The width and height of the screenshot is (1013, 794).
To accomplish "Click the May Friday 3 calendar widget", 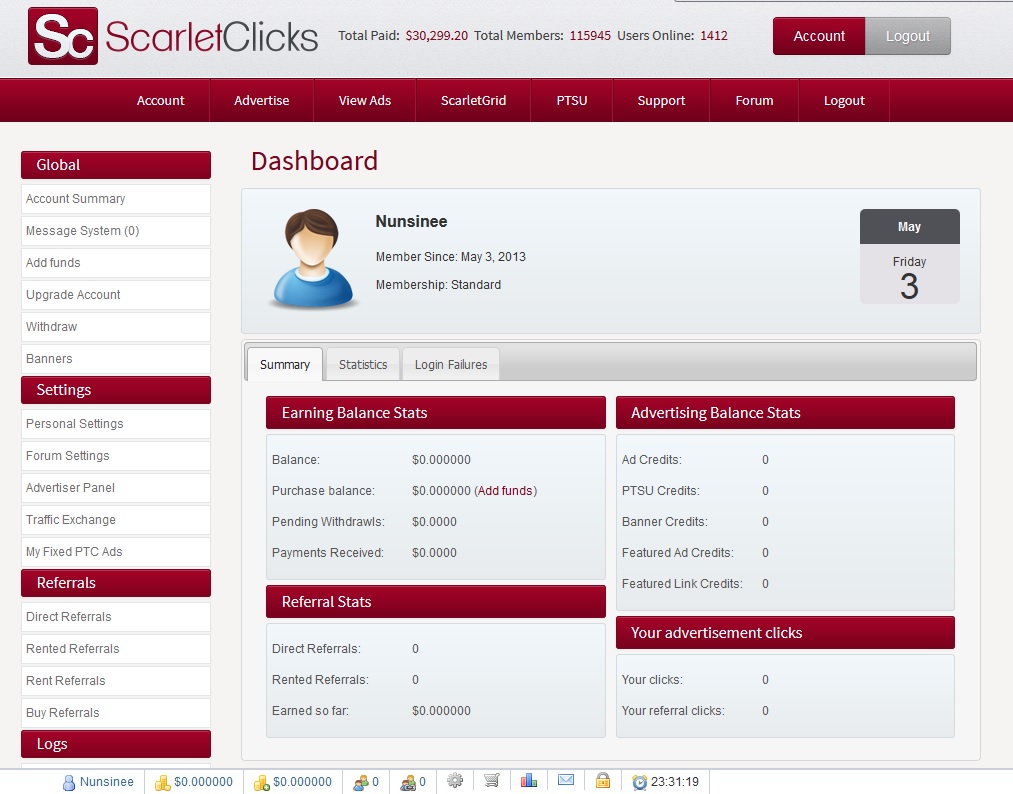I will (x=909, y=256).
